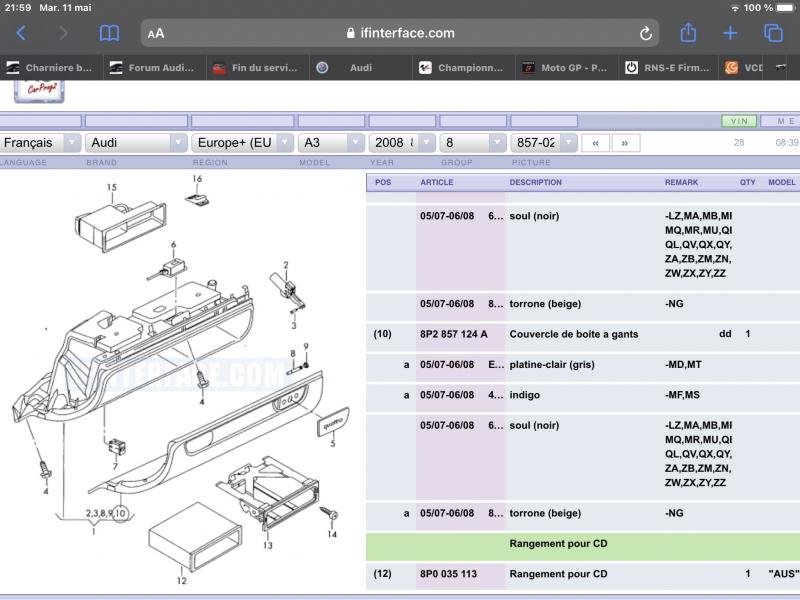
Task: Click POS (12) cell
Action: coord(383,574)
